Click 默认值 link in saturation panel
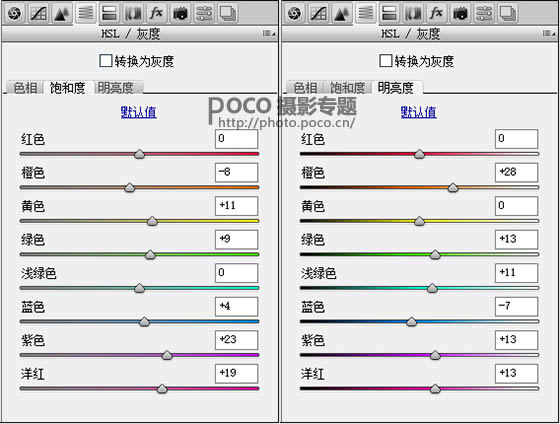 pos(139,112)
